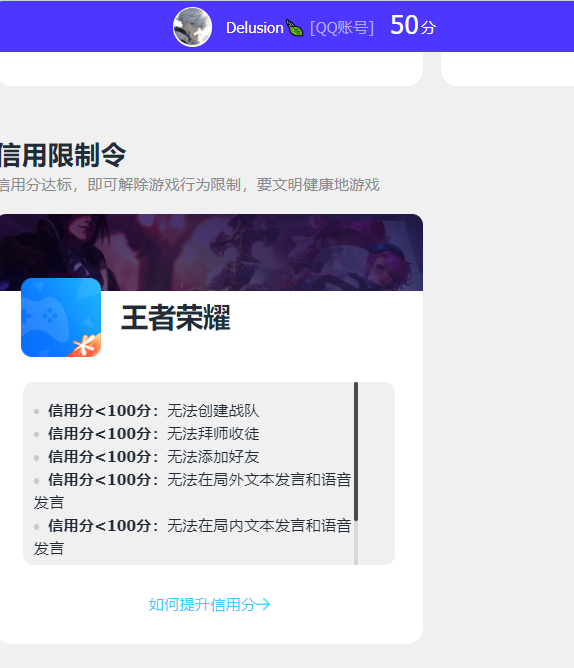Viewport: 574px width, 668px height.
Task: Select the 无法创建战队 restriction line
Action: pos(146,411)
